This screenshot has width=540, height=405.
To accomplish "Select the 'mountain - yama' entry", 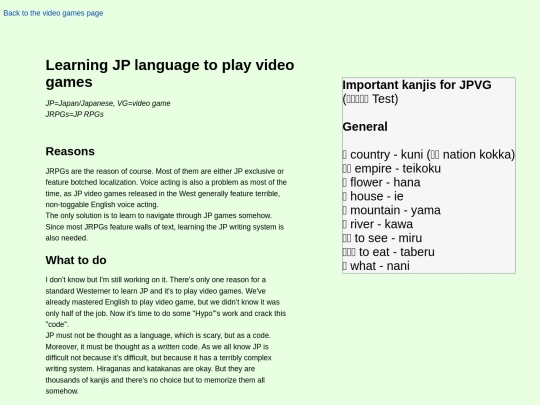I will 392,210.
